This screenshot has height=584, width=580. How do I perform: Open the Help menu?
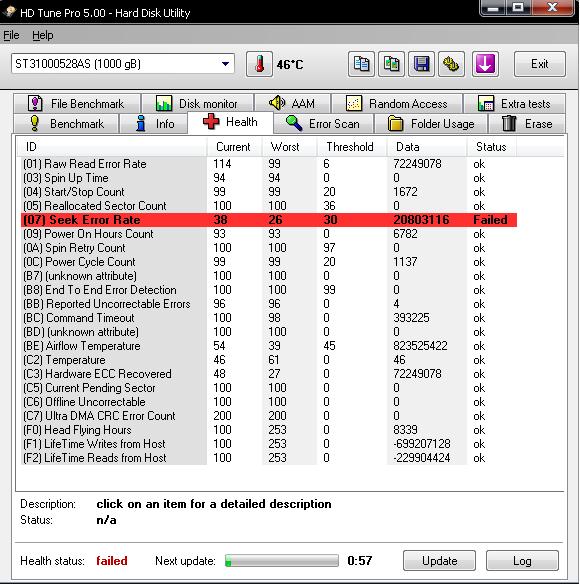(42, 35)
